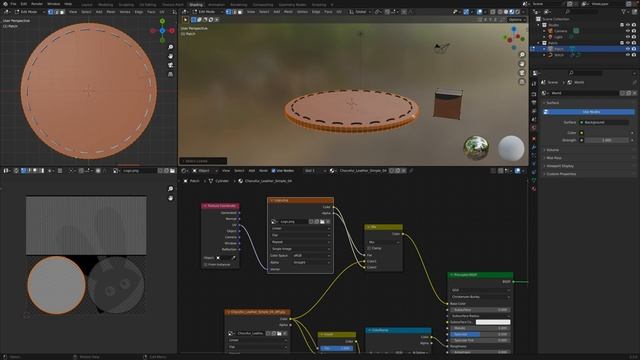Open the Window menu
640x360 pixels.
[53, 4]
